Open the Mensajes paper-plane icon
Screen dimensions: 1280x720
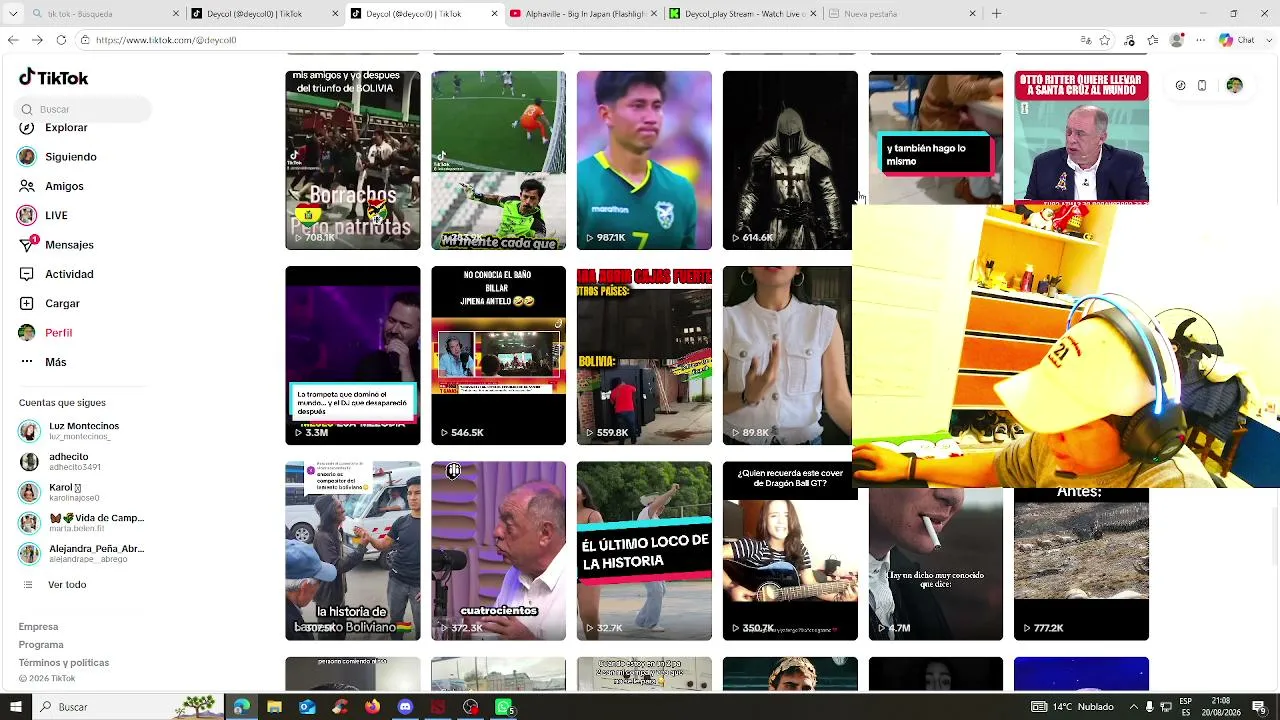pyautogui.click(x=27, y=245)
